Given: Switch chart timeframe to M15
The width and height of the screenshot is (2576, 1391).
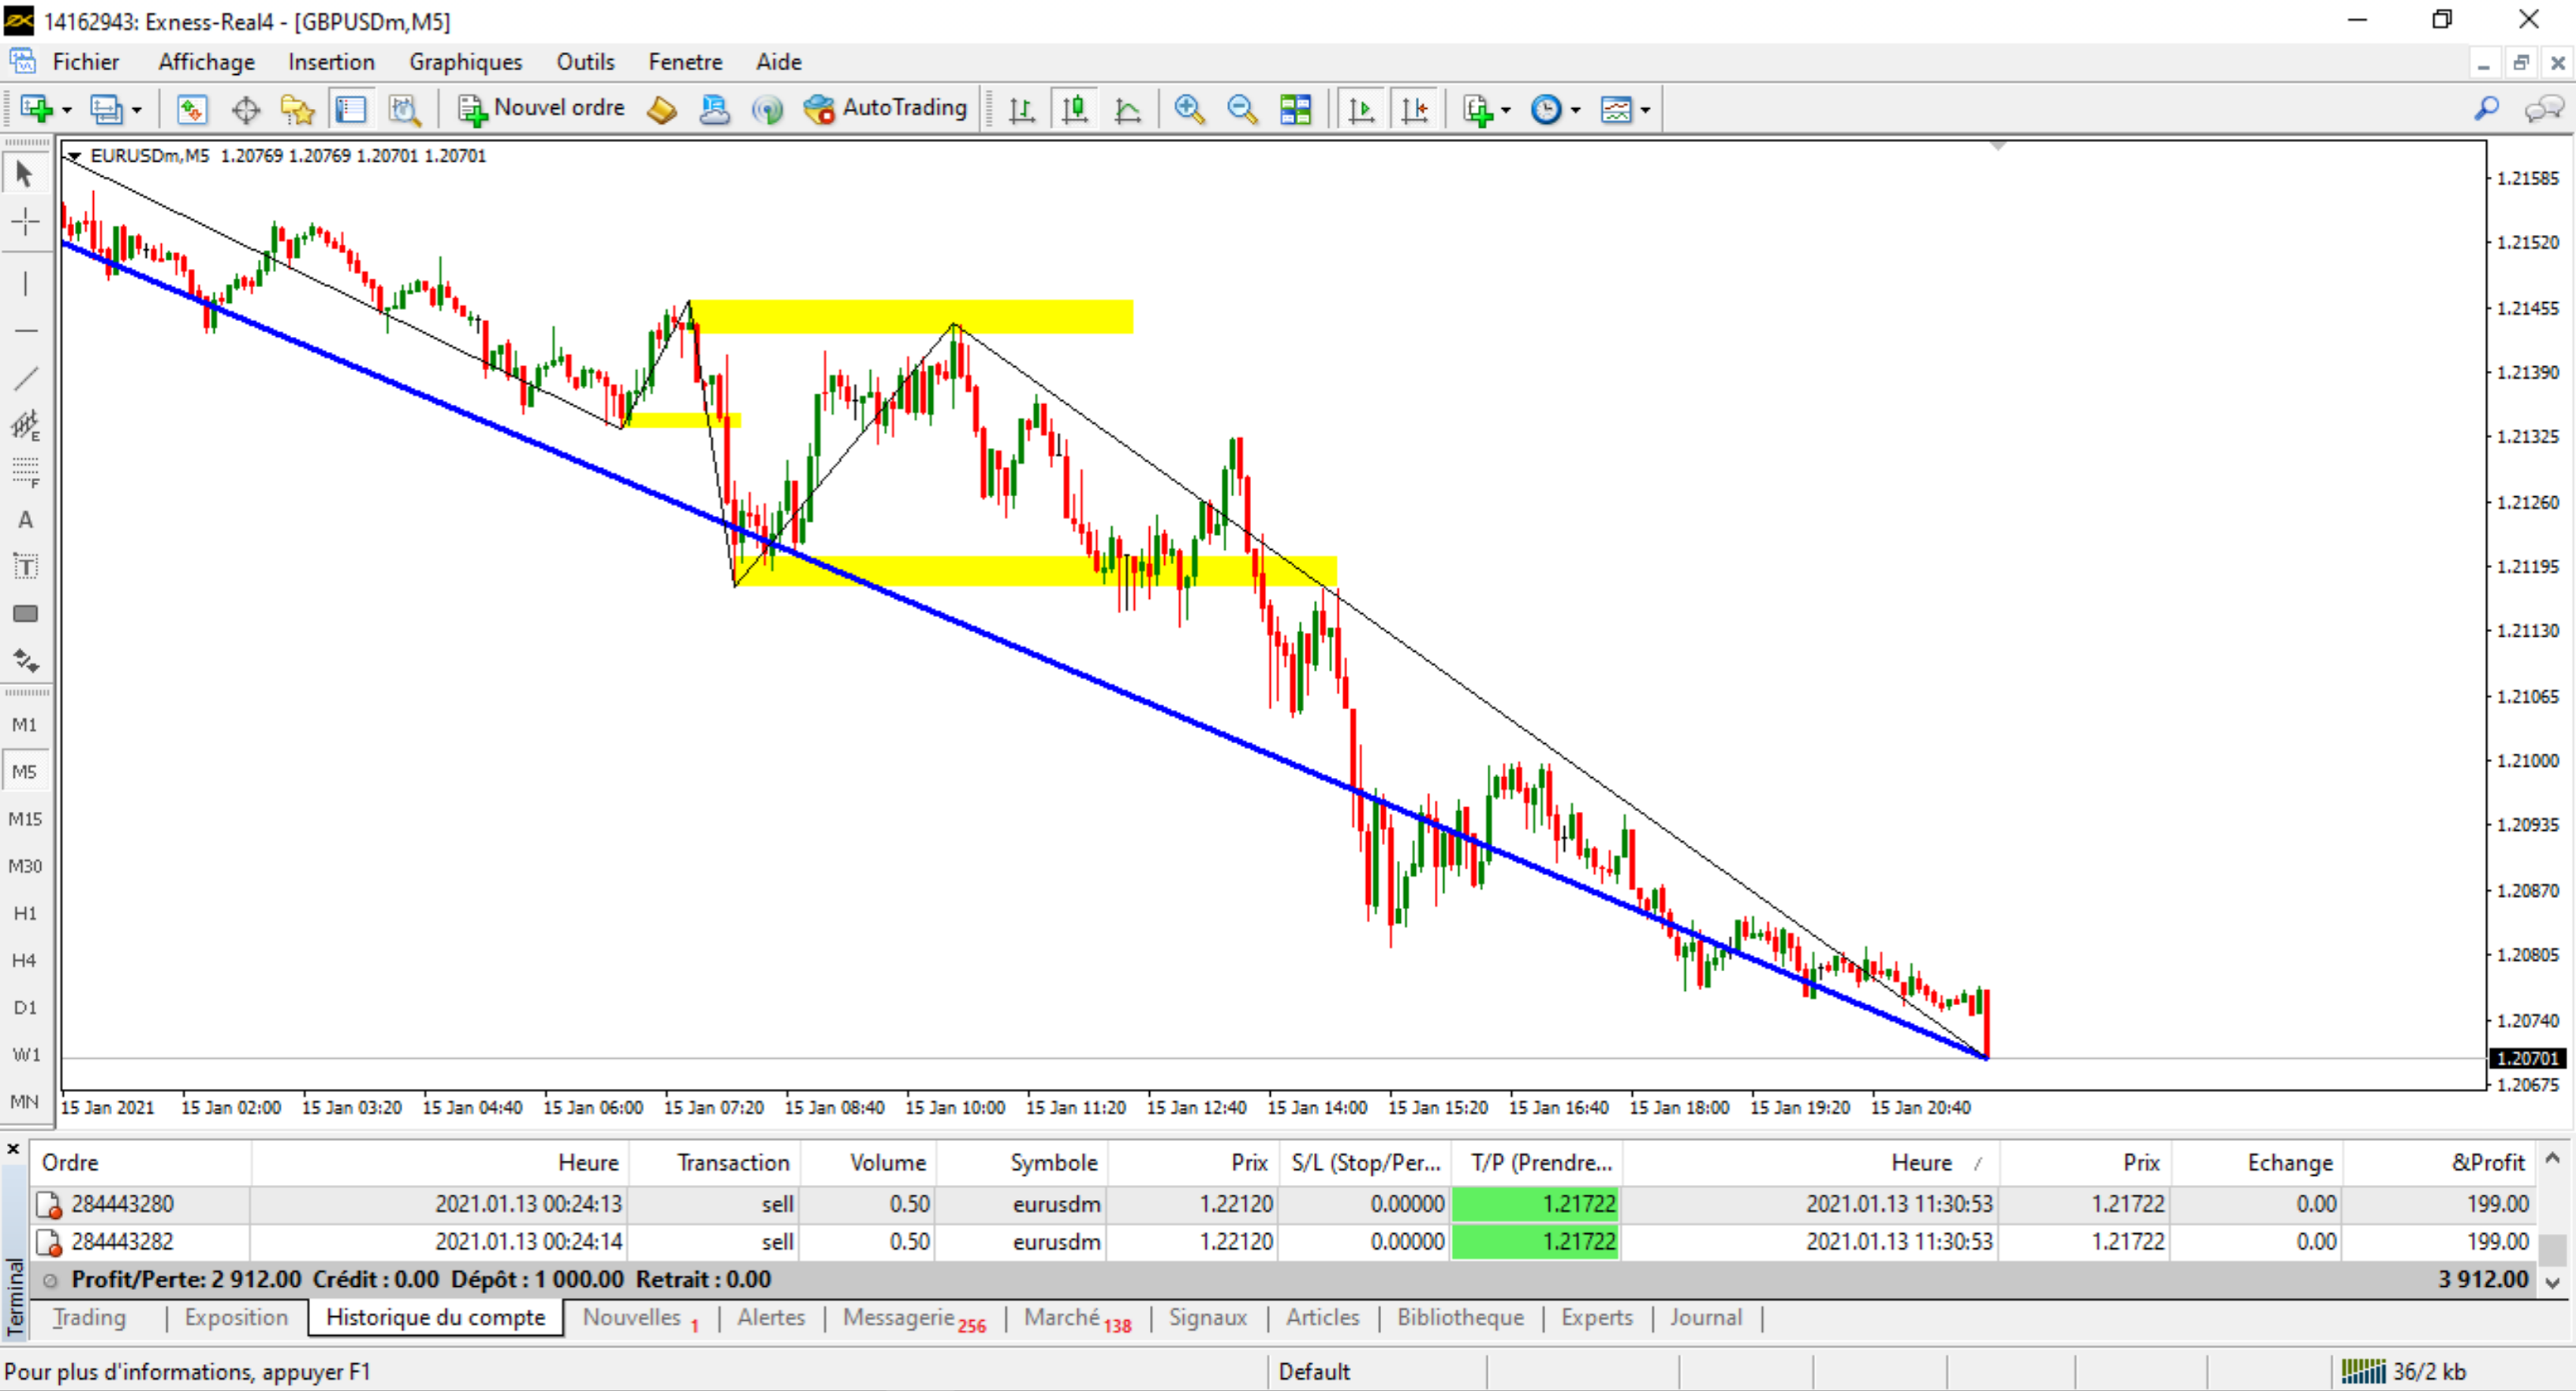Looking at the screenshot, I should point(25,819).
